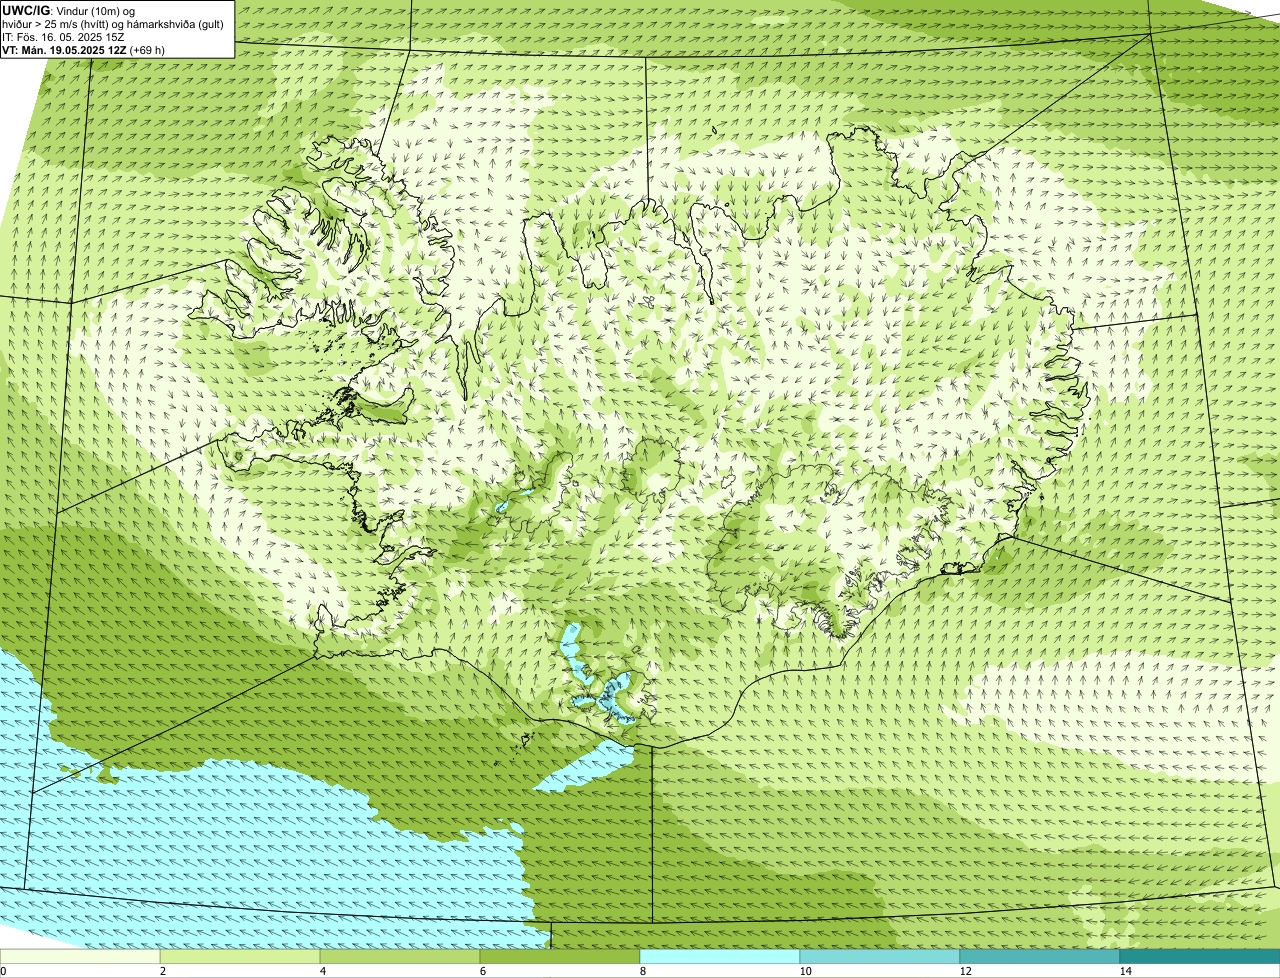
Task: Click the scale label '12'
Action: pos(965,971)
